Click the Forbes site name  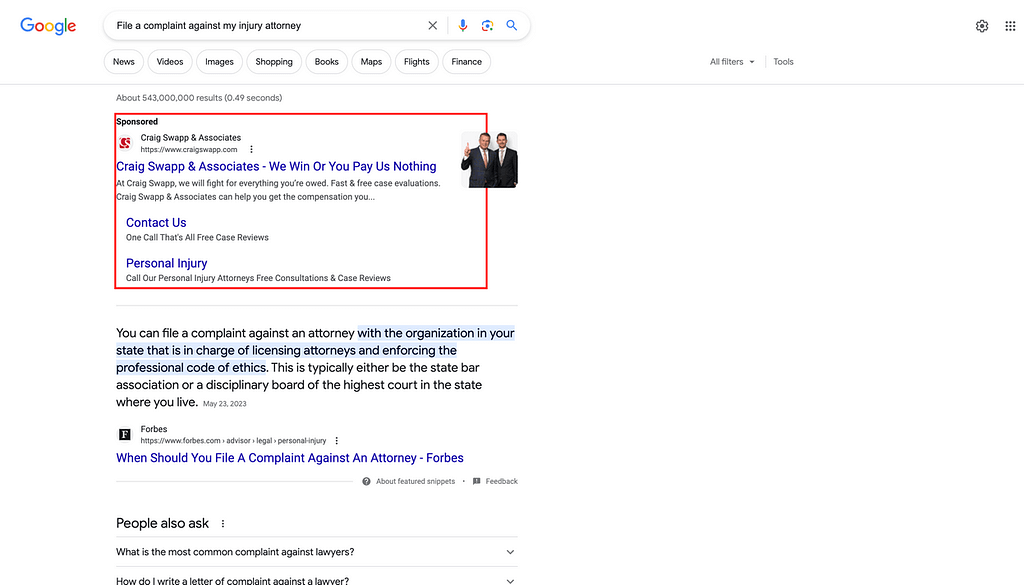(153, 429)
